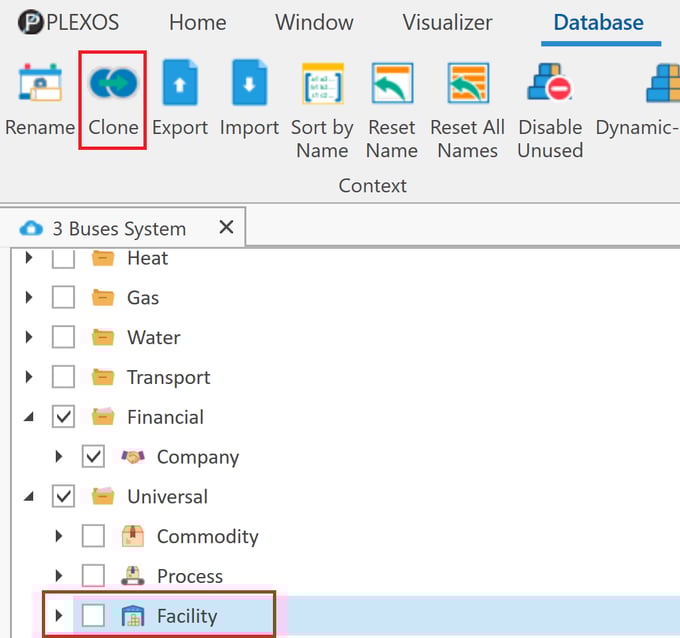This screenshot has height=638, width=680.
Task: Expand the Transport folder node
Action: pos(29,378)
